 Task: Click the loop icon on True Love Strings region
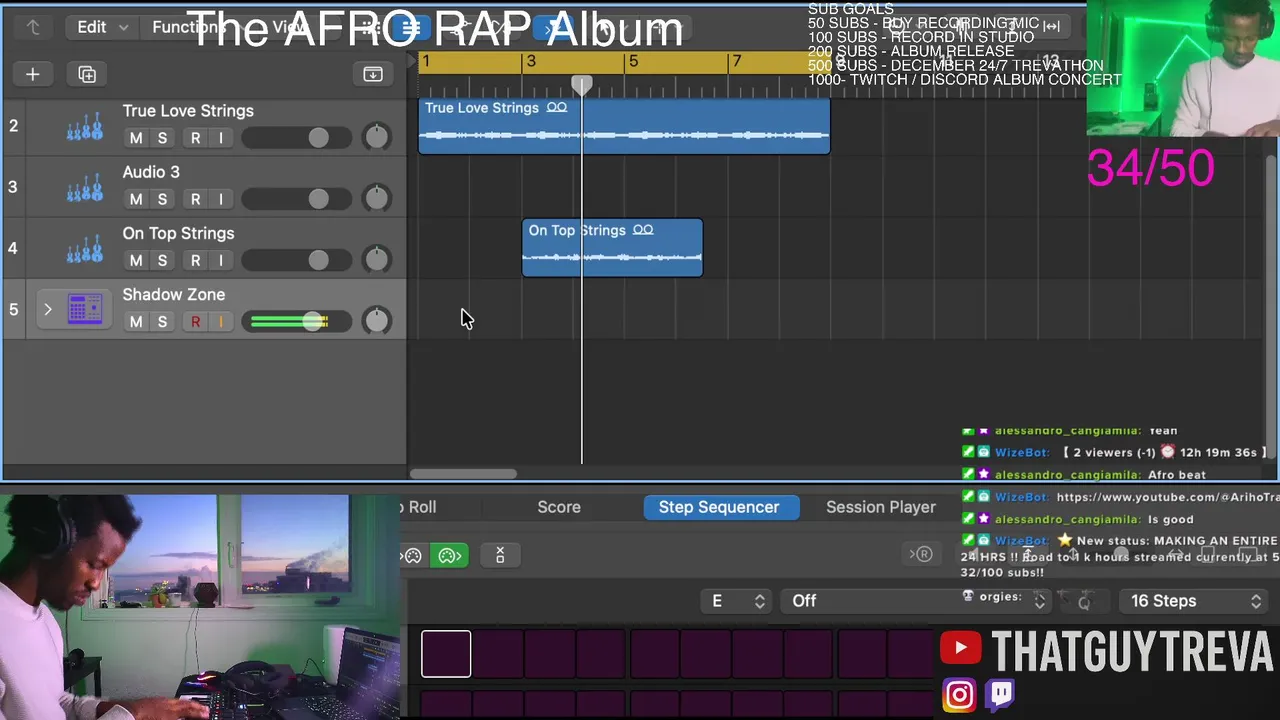tap(557, 108)
